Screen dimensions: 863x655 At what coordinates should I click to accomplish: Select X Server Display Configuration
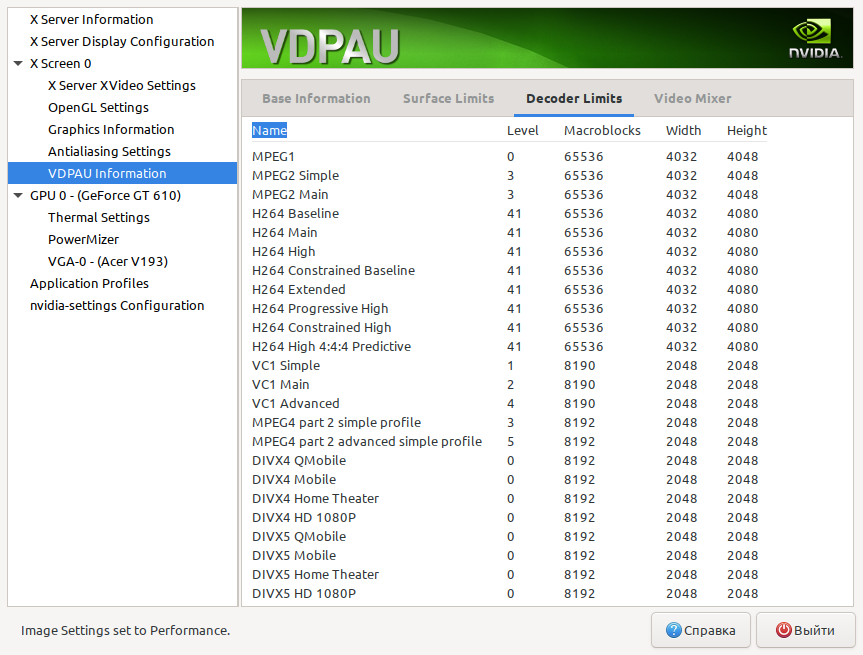point(122,41)
